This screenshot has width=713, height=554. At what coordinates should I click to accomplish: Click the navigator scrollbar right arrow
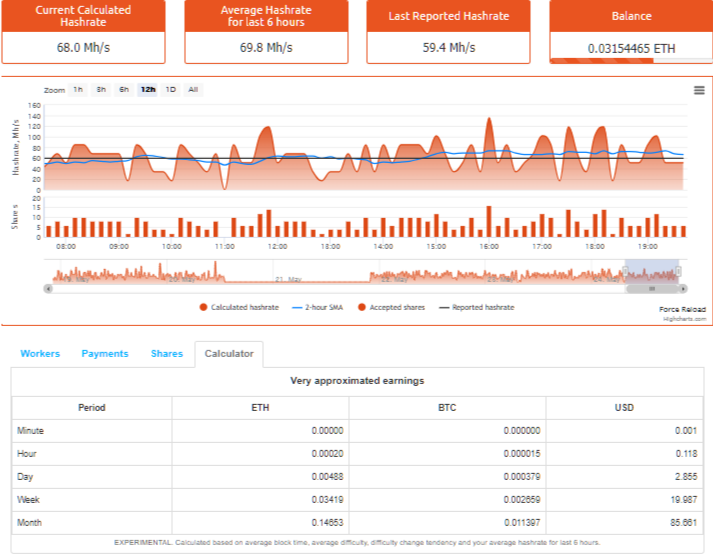(x=683, y=288)
